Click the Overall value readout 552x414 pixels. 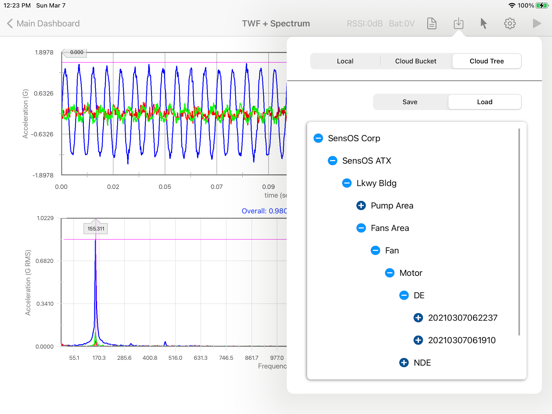264,211
